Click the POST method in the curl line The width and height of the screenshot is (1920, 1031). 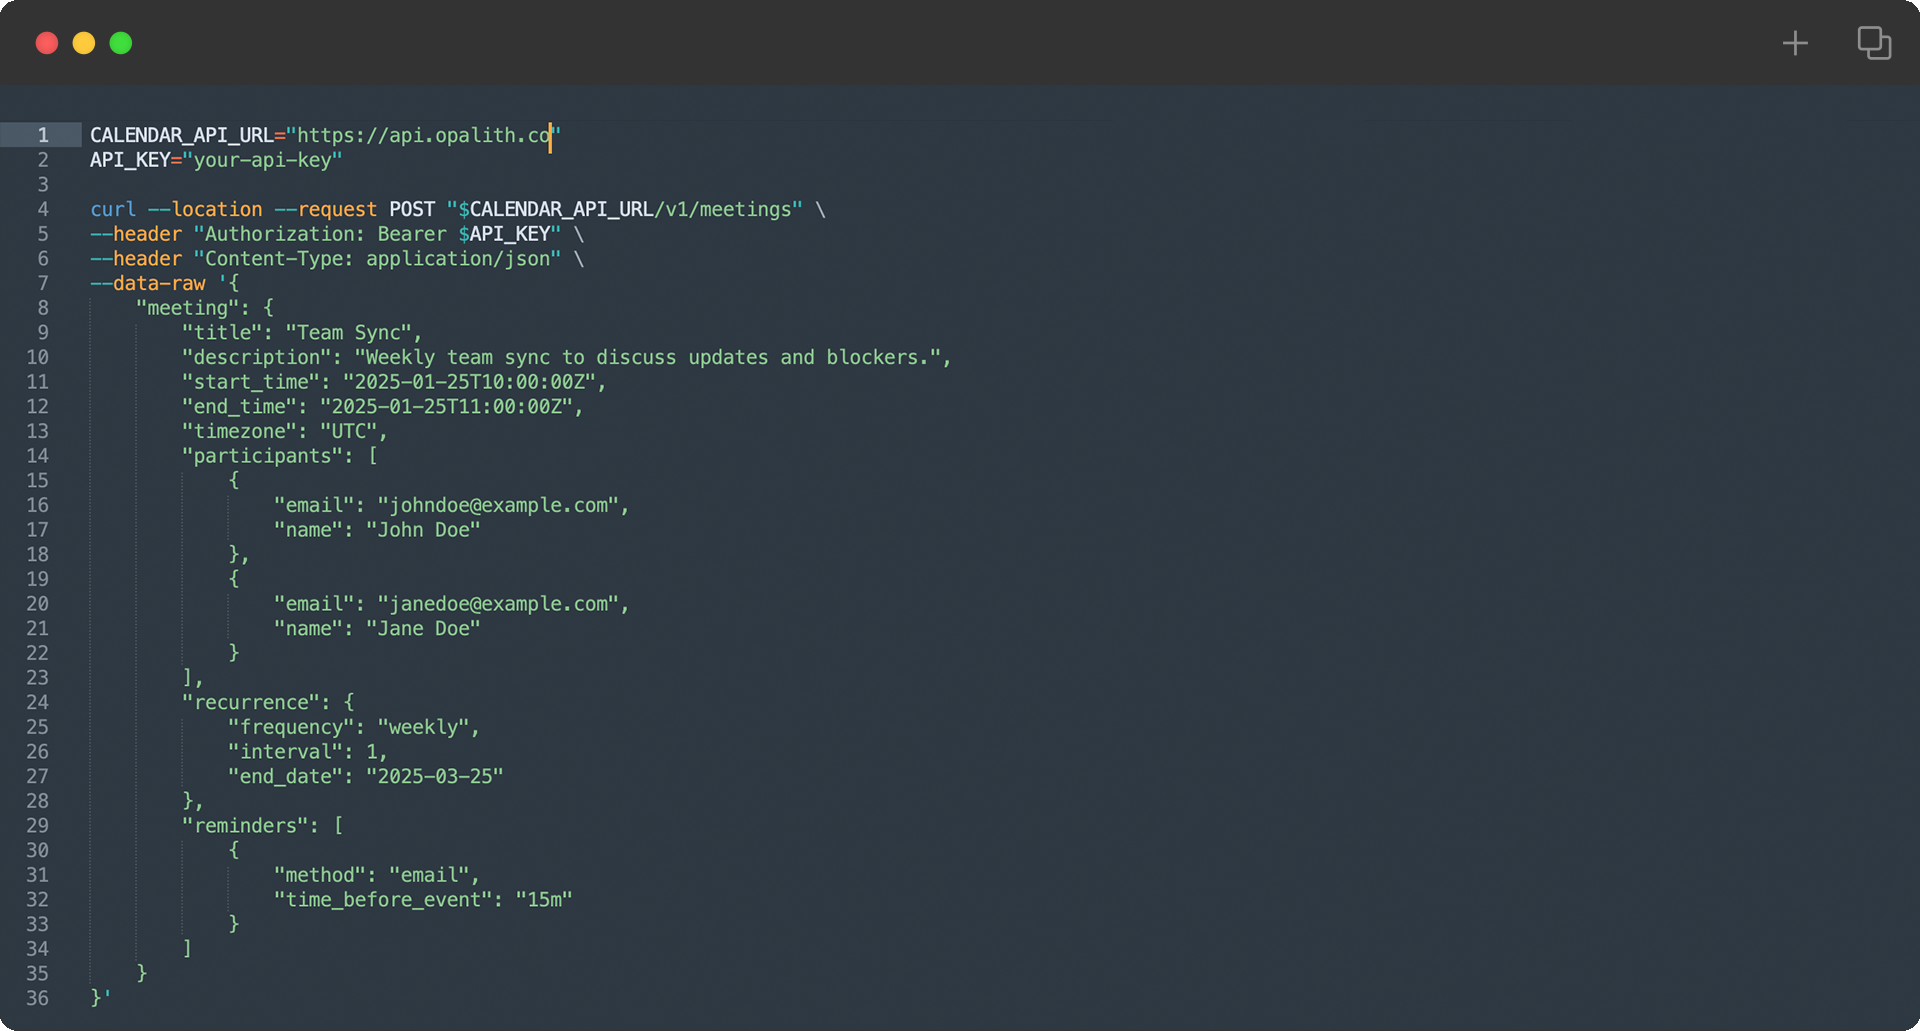412,209
